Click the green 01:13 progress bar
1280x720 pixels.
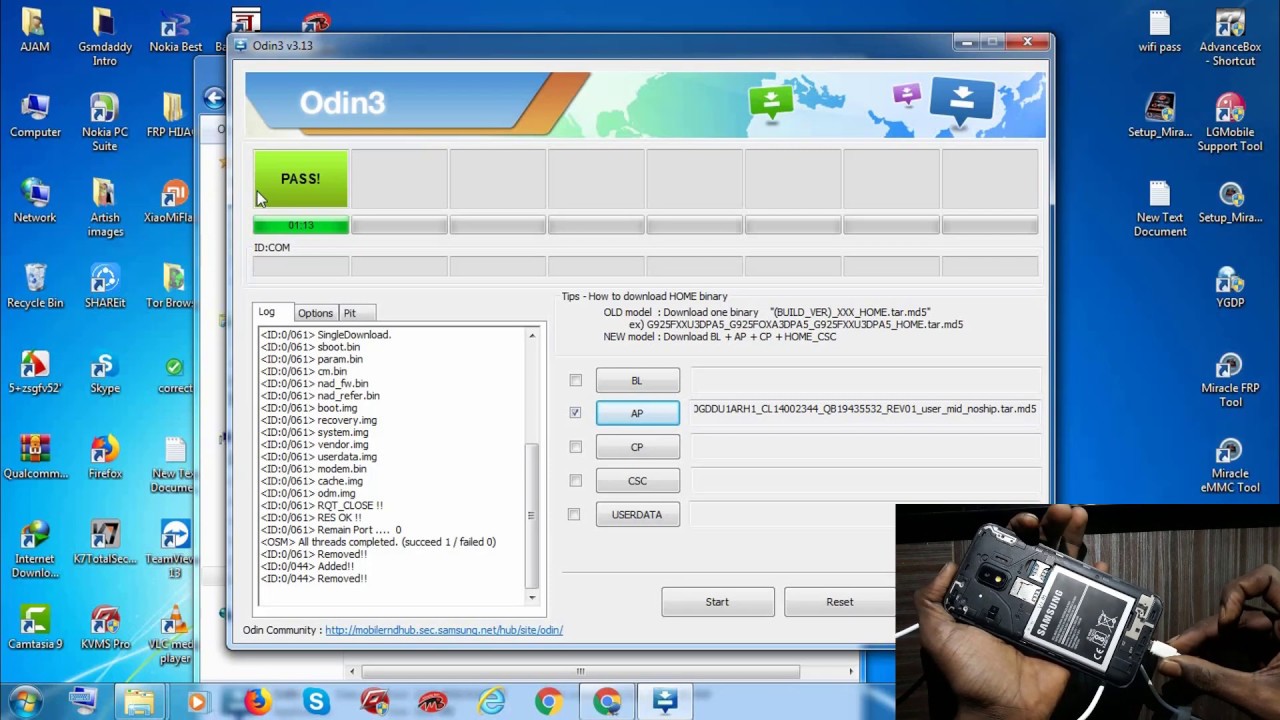coord(301,226)
